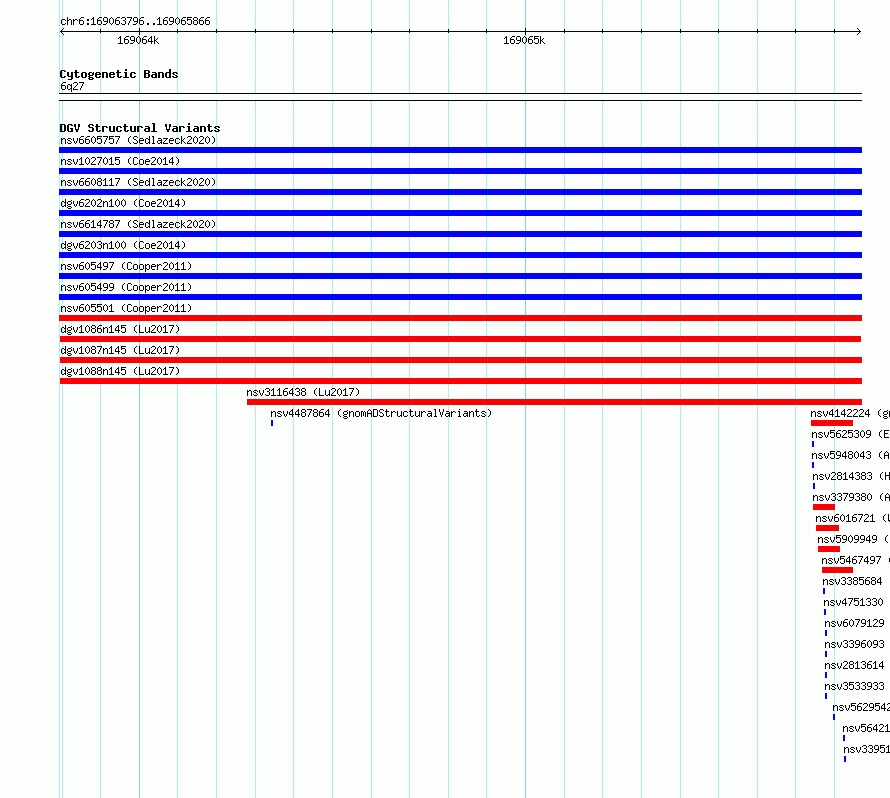Open variant nsv1027015 (Coe2014) label

coord(120,161)
